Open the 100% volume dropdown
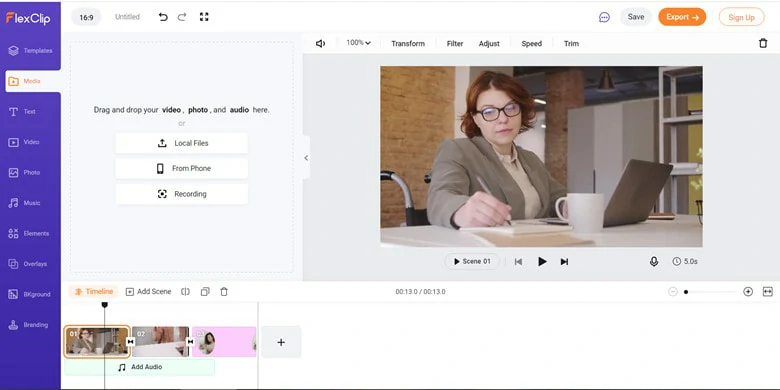Viewport: 780px width, 390px height. (359, 43)
